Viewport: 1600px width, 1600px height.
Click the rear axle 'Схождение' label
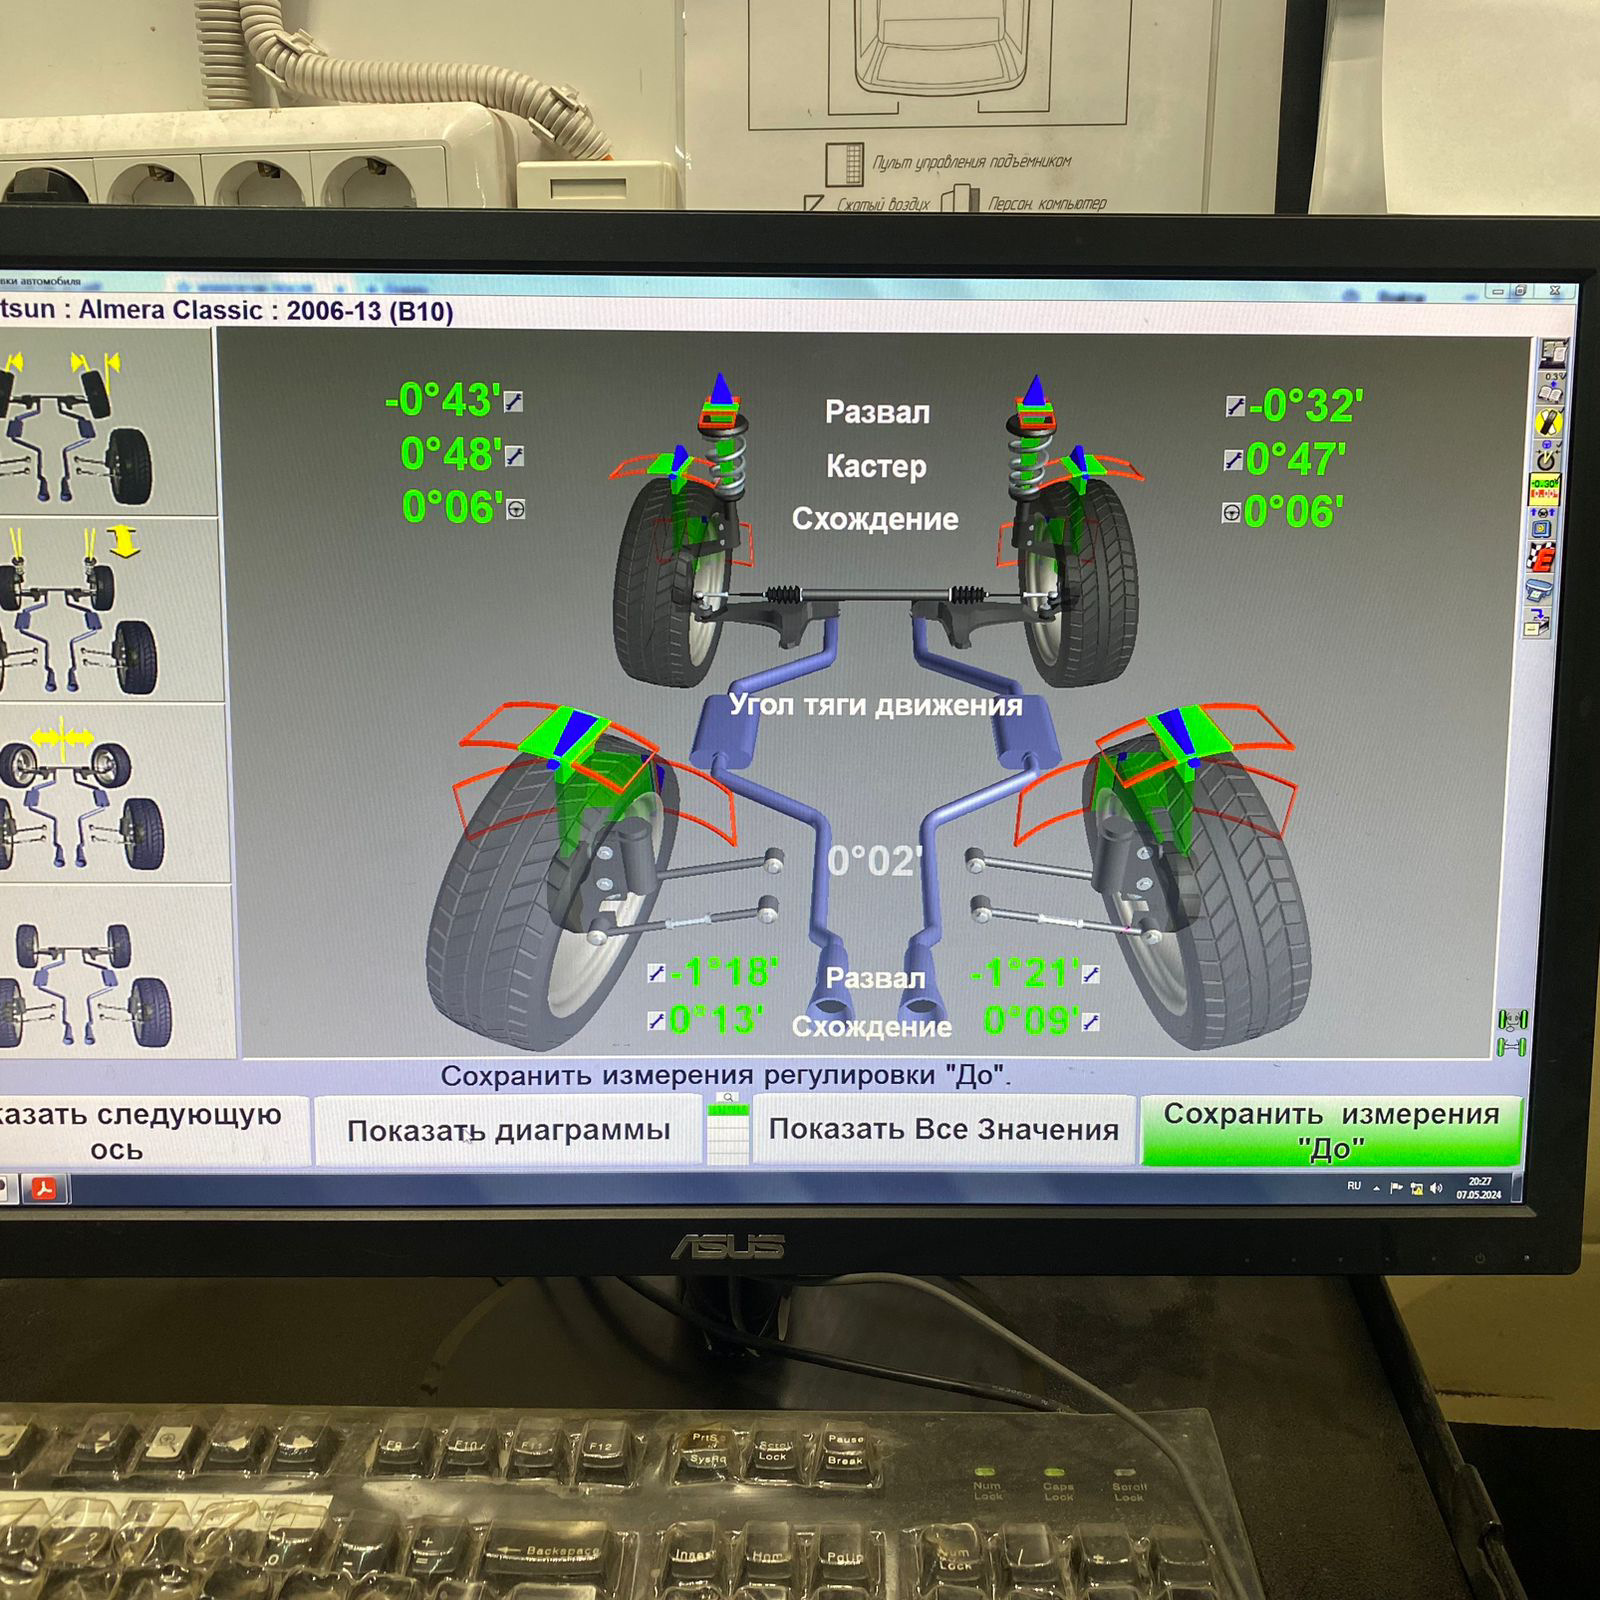(872, 1027)
